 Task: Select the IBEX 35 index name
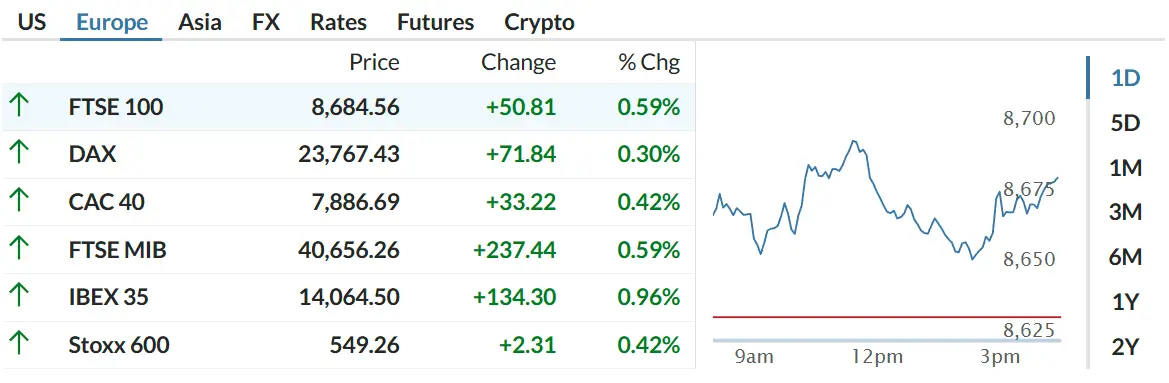click(109, 297)
